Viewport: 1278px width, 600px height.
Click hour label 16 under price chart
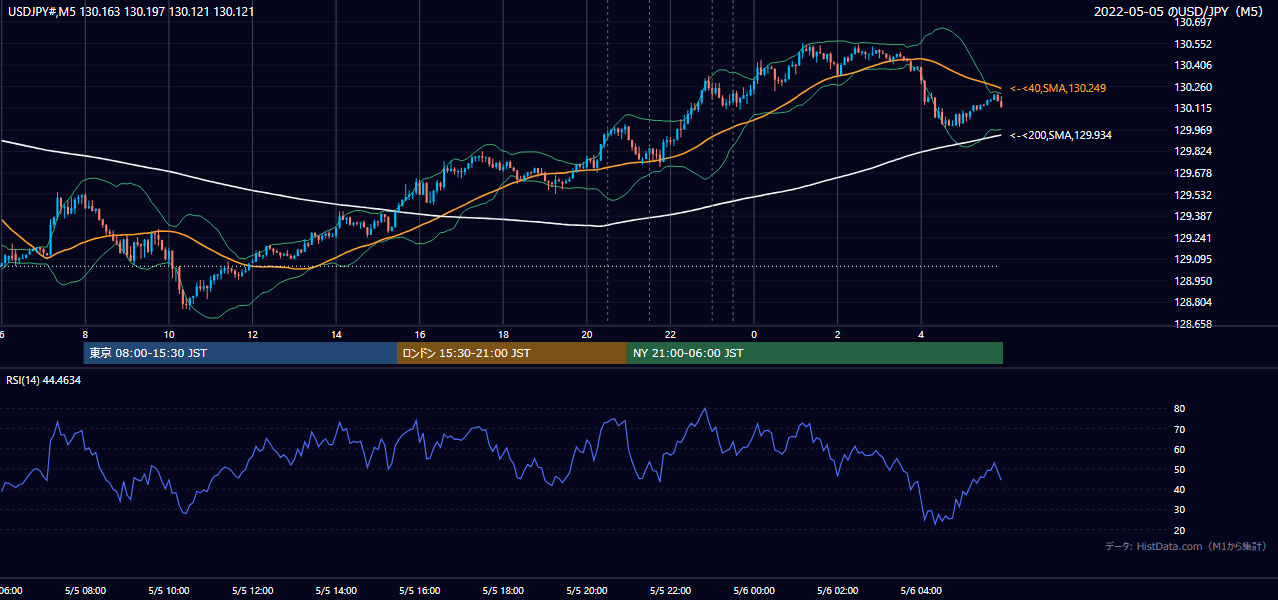420,335
